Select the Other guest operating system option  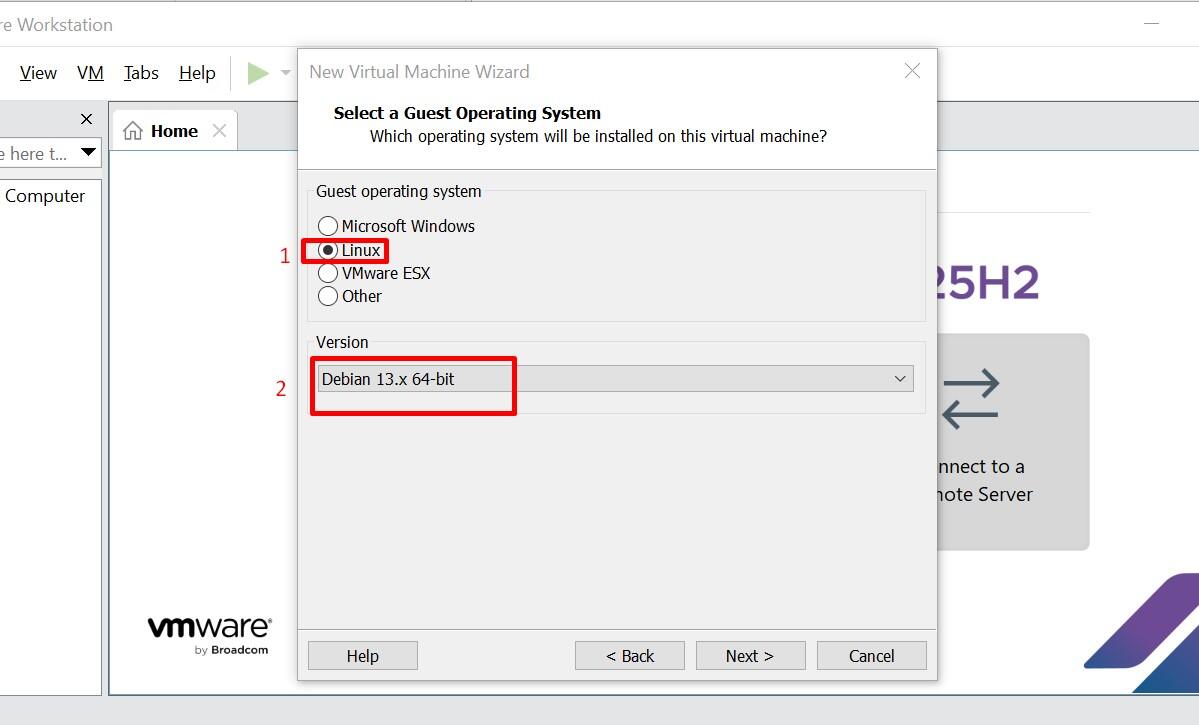[328, 296]
